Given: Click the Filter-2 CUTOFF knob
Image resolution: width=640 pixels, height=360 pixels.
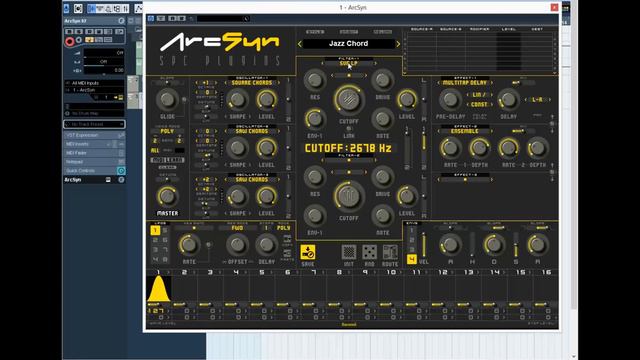Looking at the screenshot, I should coord(349,196).
